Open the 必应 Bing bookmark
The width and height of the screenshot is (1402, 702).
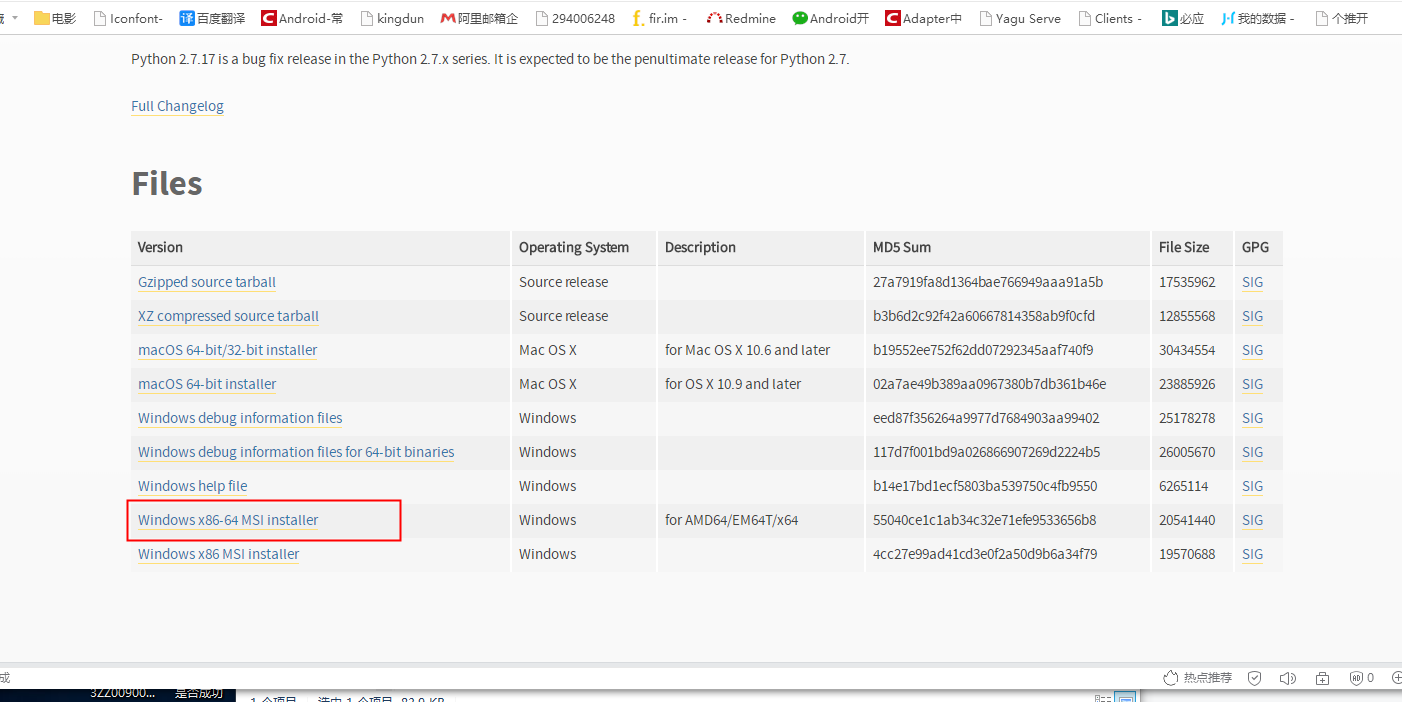[x=1183, y=18]
